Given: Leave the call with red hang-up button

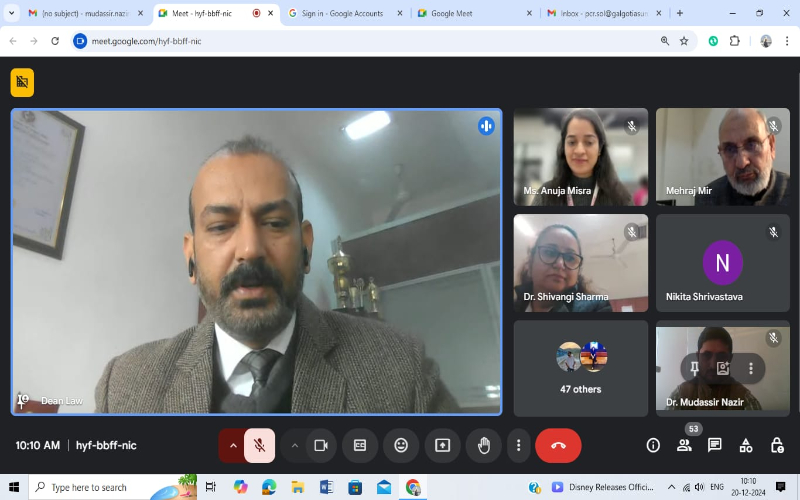Looking at the screenshot, I should click(x=558, y=445).
